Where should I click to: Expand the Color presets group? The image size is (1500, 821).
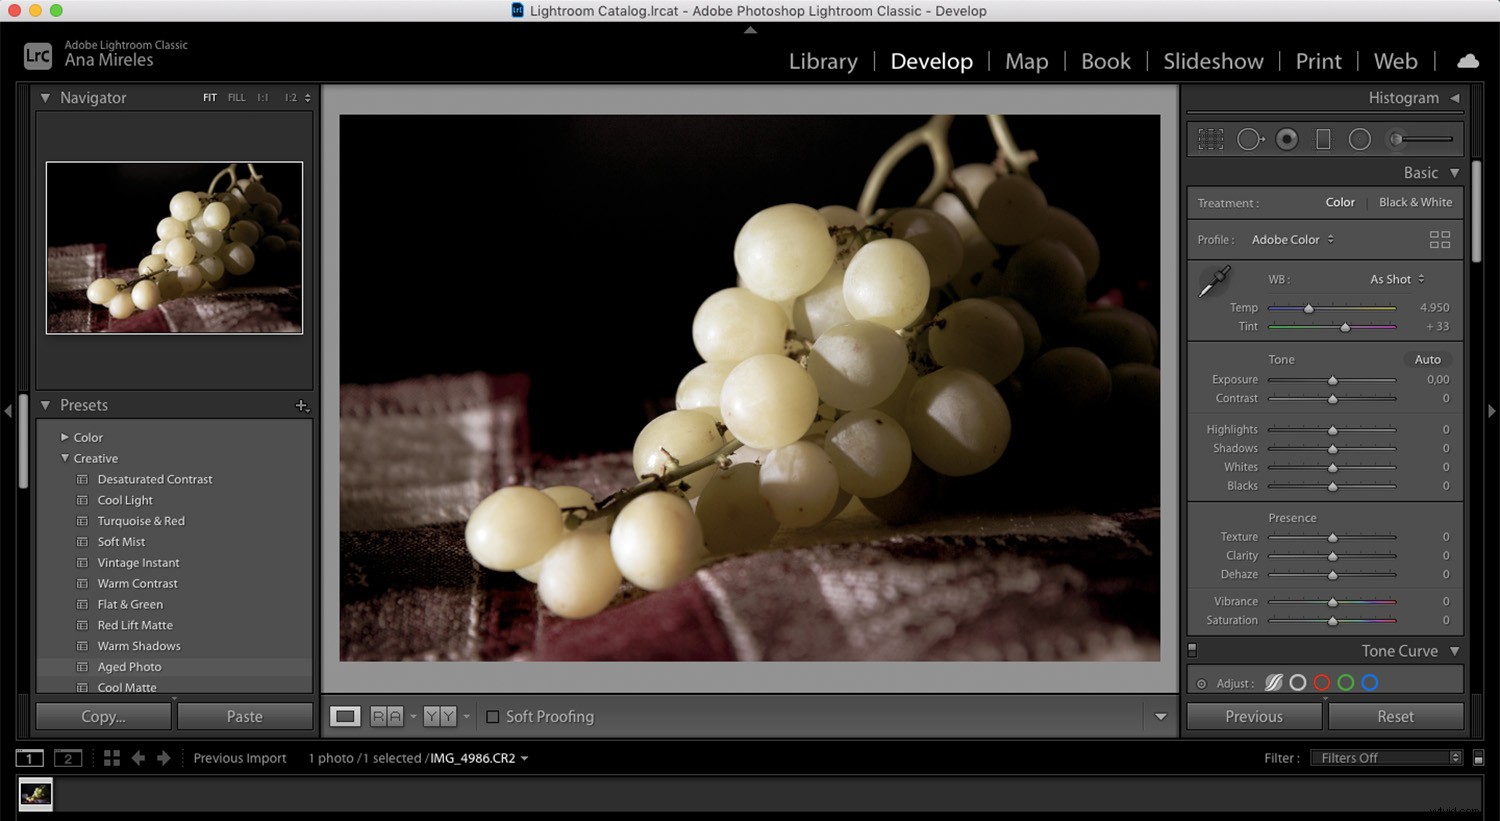coord(65,437)
